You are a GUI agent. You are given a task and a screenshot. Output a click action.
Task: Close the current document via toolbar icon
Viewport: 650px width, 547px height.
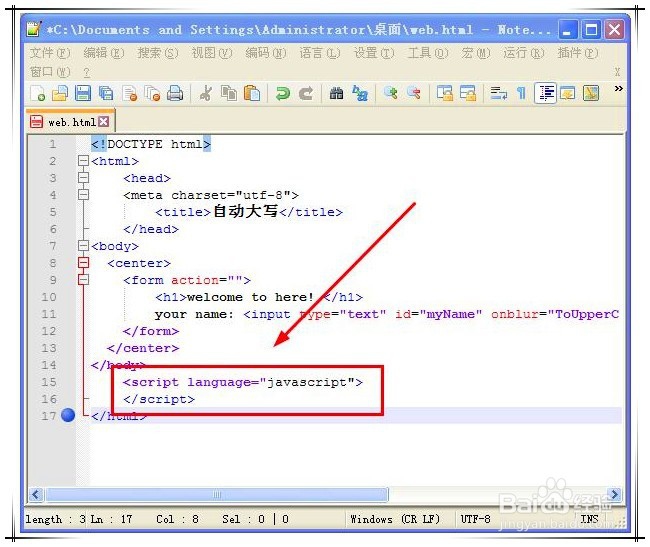point(130,93)
